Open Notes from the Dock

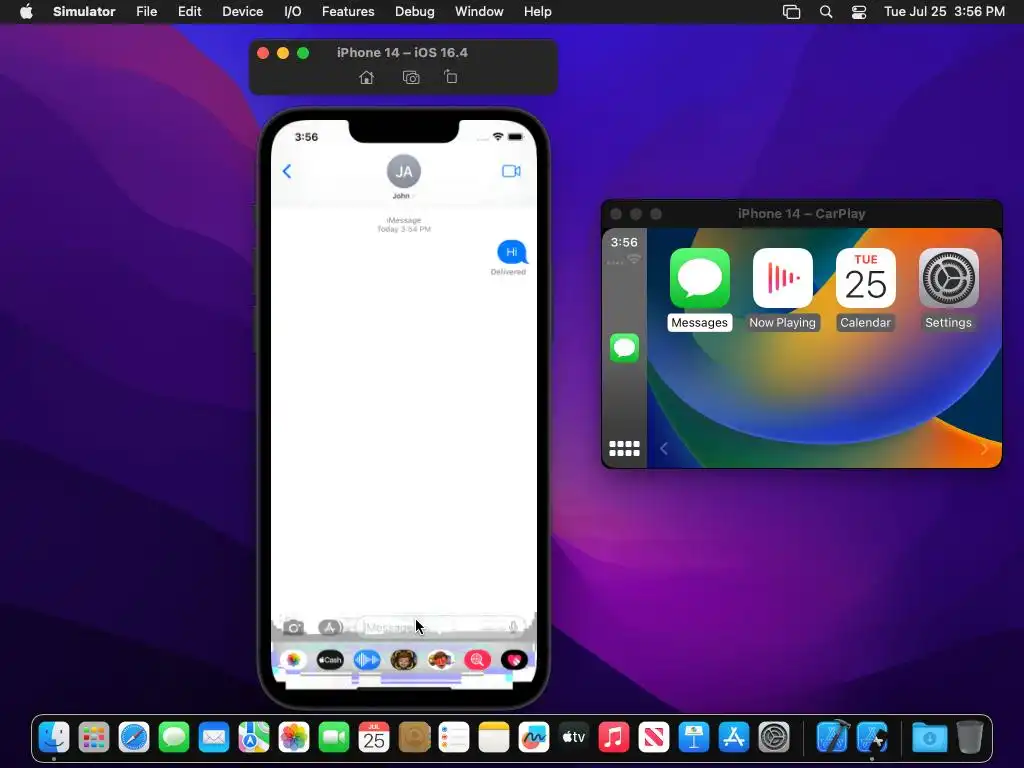494,738
